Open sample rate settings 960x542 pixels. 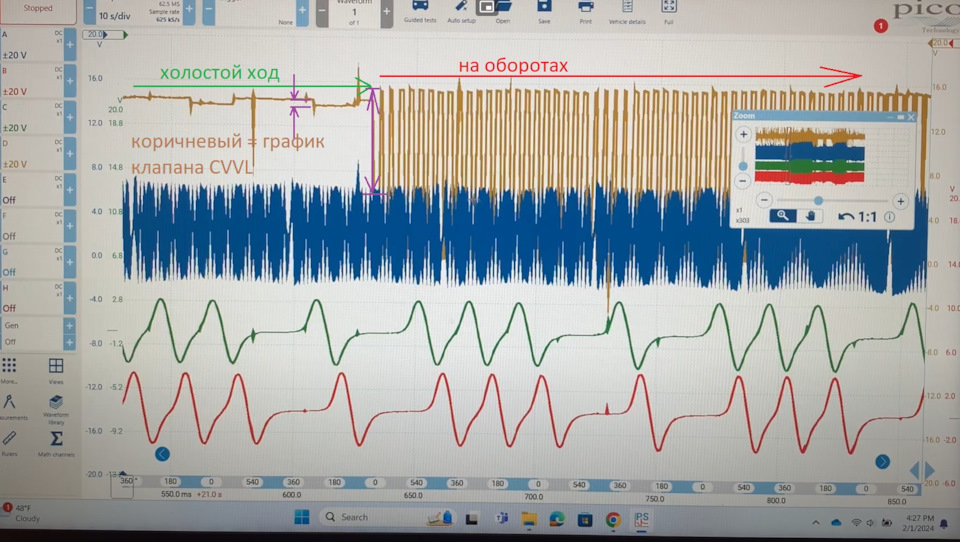[163, 12]
